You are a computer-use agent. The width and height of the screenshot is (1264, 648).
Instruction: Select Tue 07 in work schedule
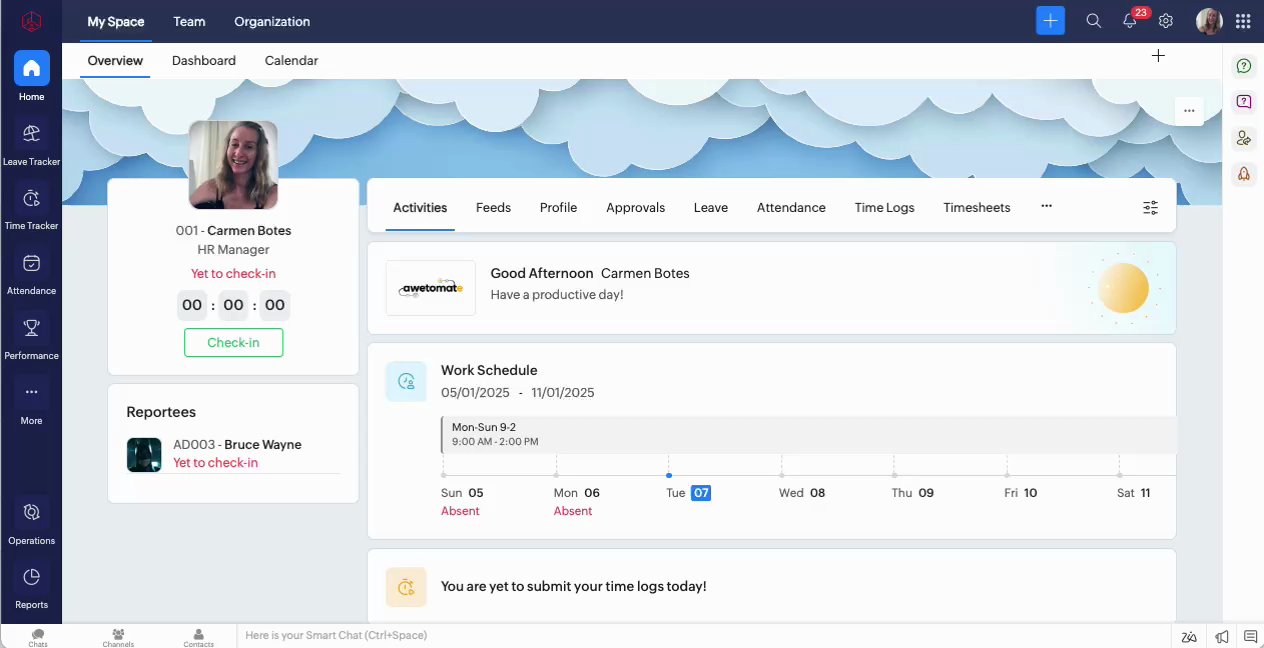pos(688,493)
